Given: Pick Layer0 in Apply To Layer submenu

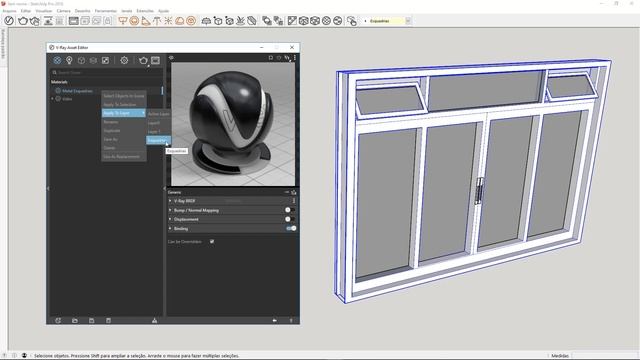Looking at the screenshot, I should pos(158,123).
